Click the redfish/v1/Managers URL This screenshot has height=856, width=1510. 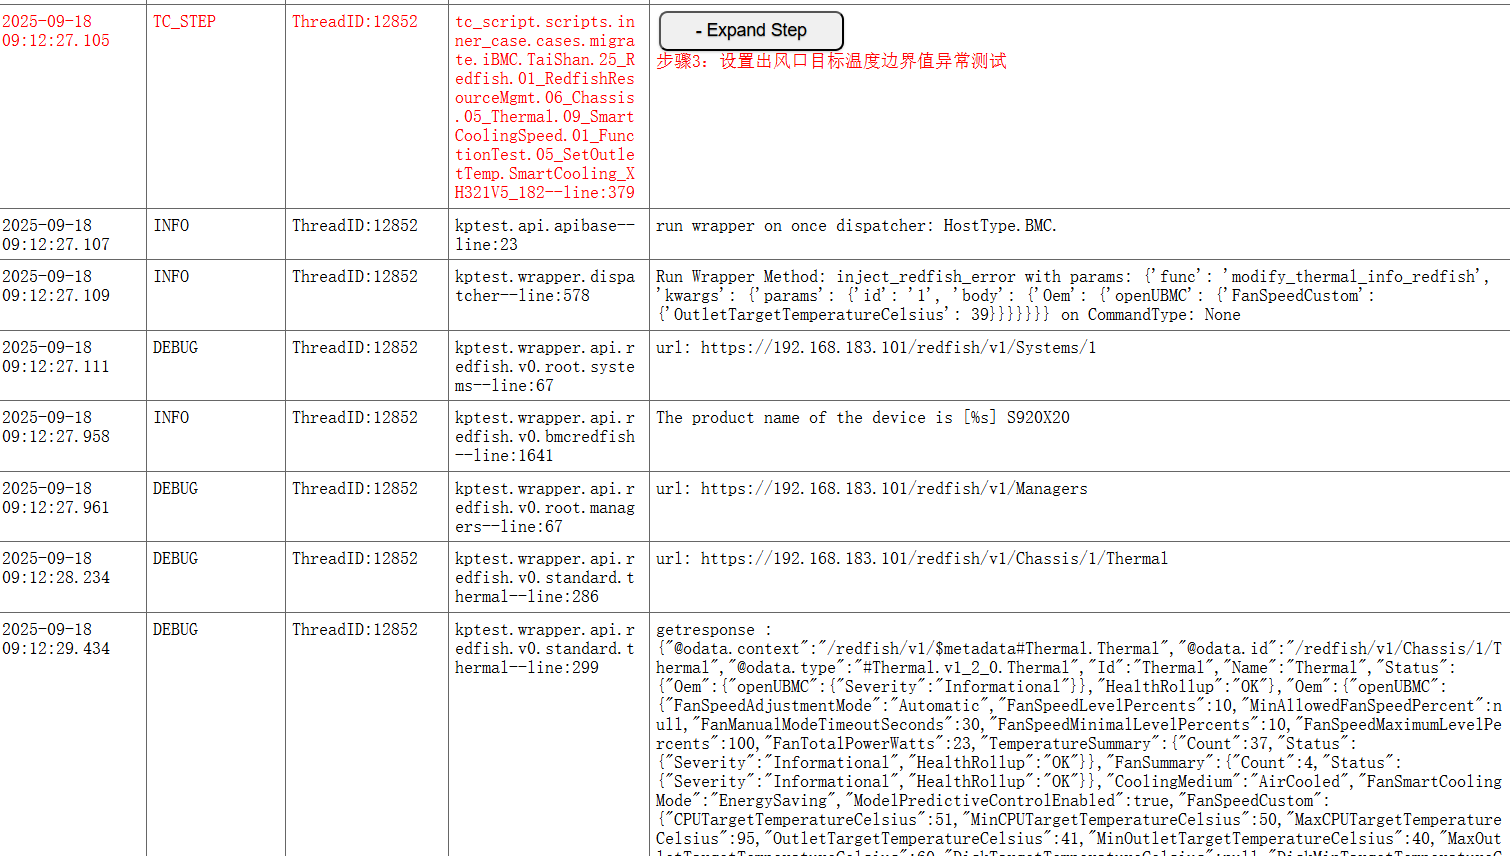click(871, 489)
